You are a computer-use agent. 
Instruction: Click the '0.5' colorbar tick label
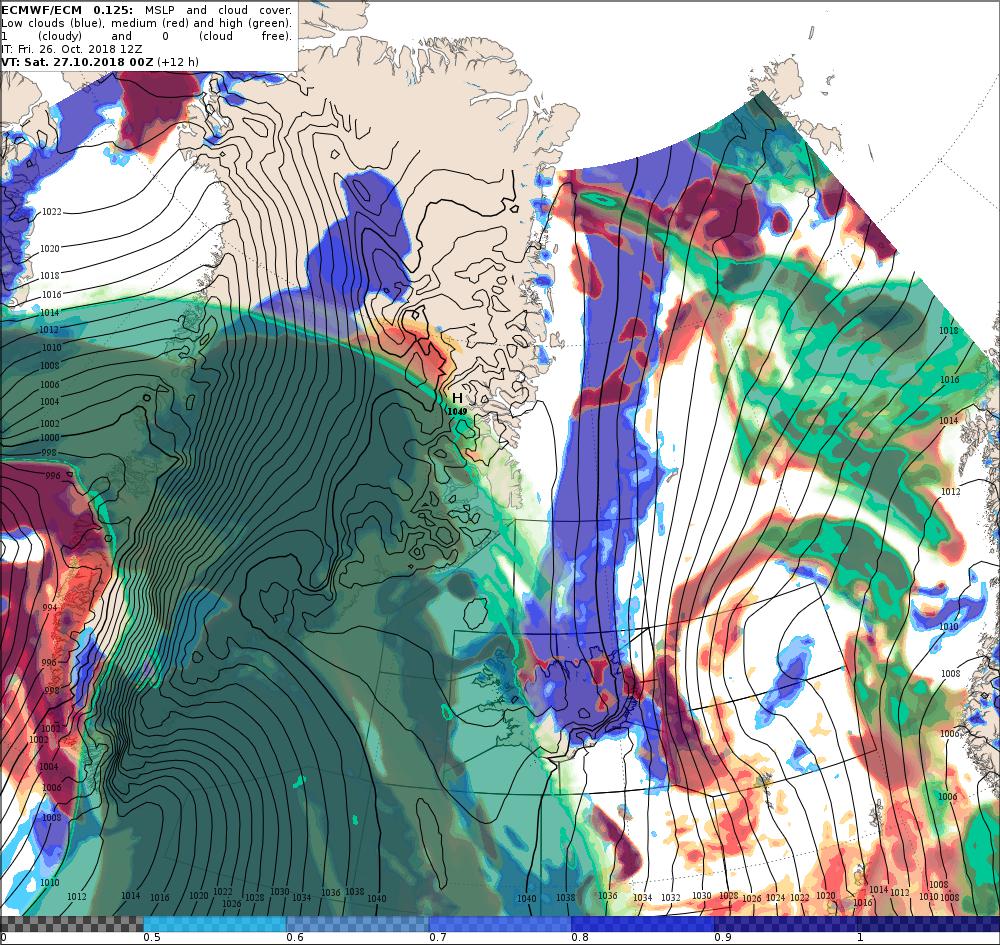click(x=152, y=937)
